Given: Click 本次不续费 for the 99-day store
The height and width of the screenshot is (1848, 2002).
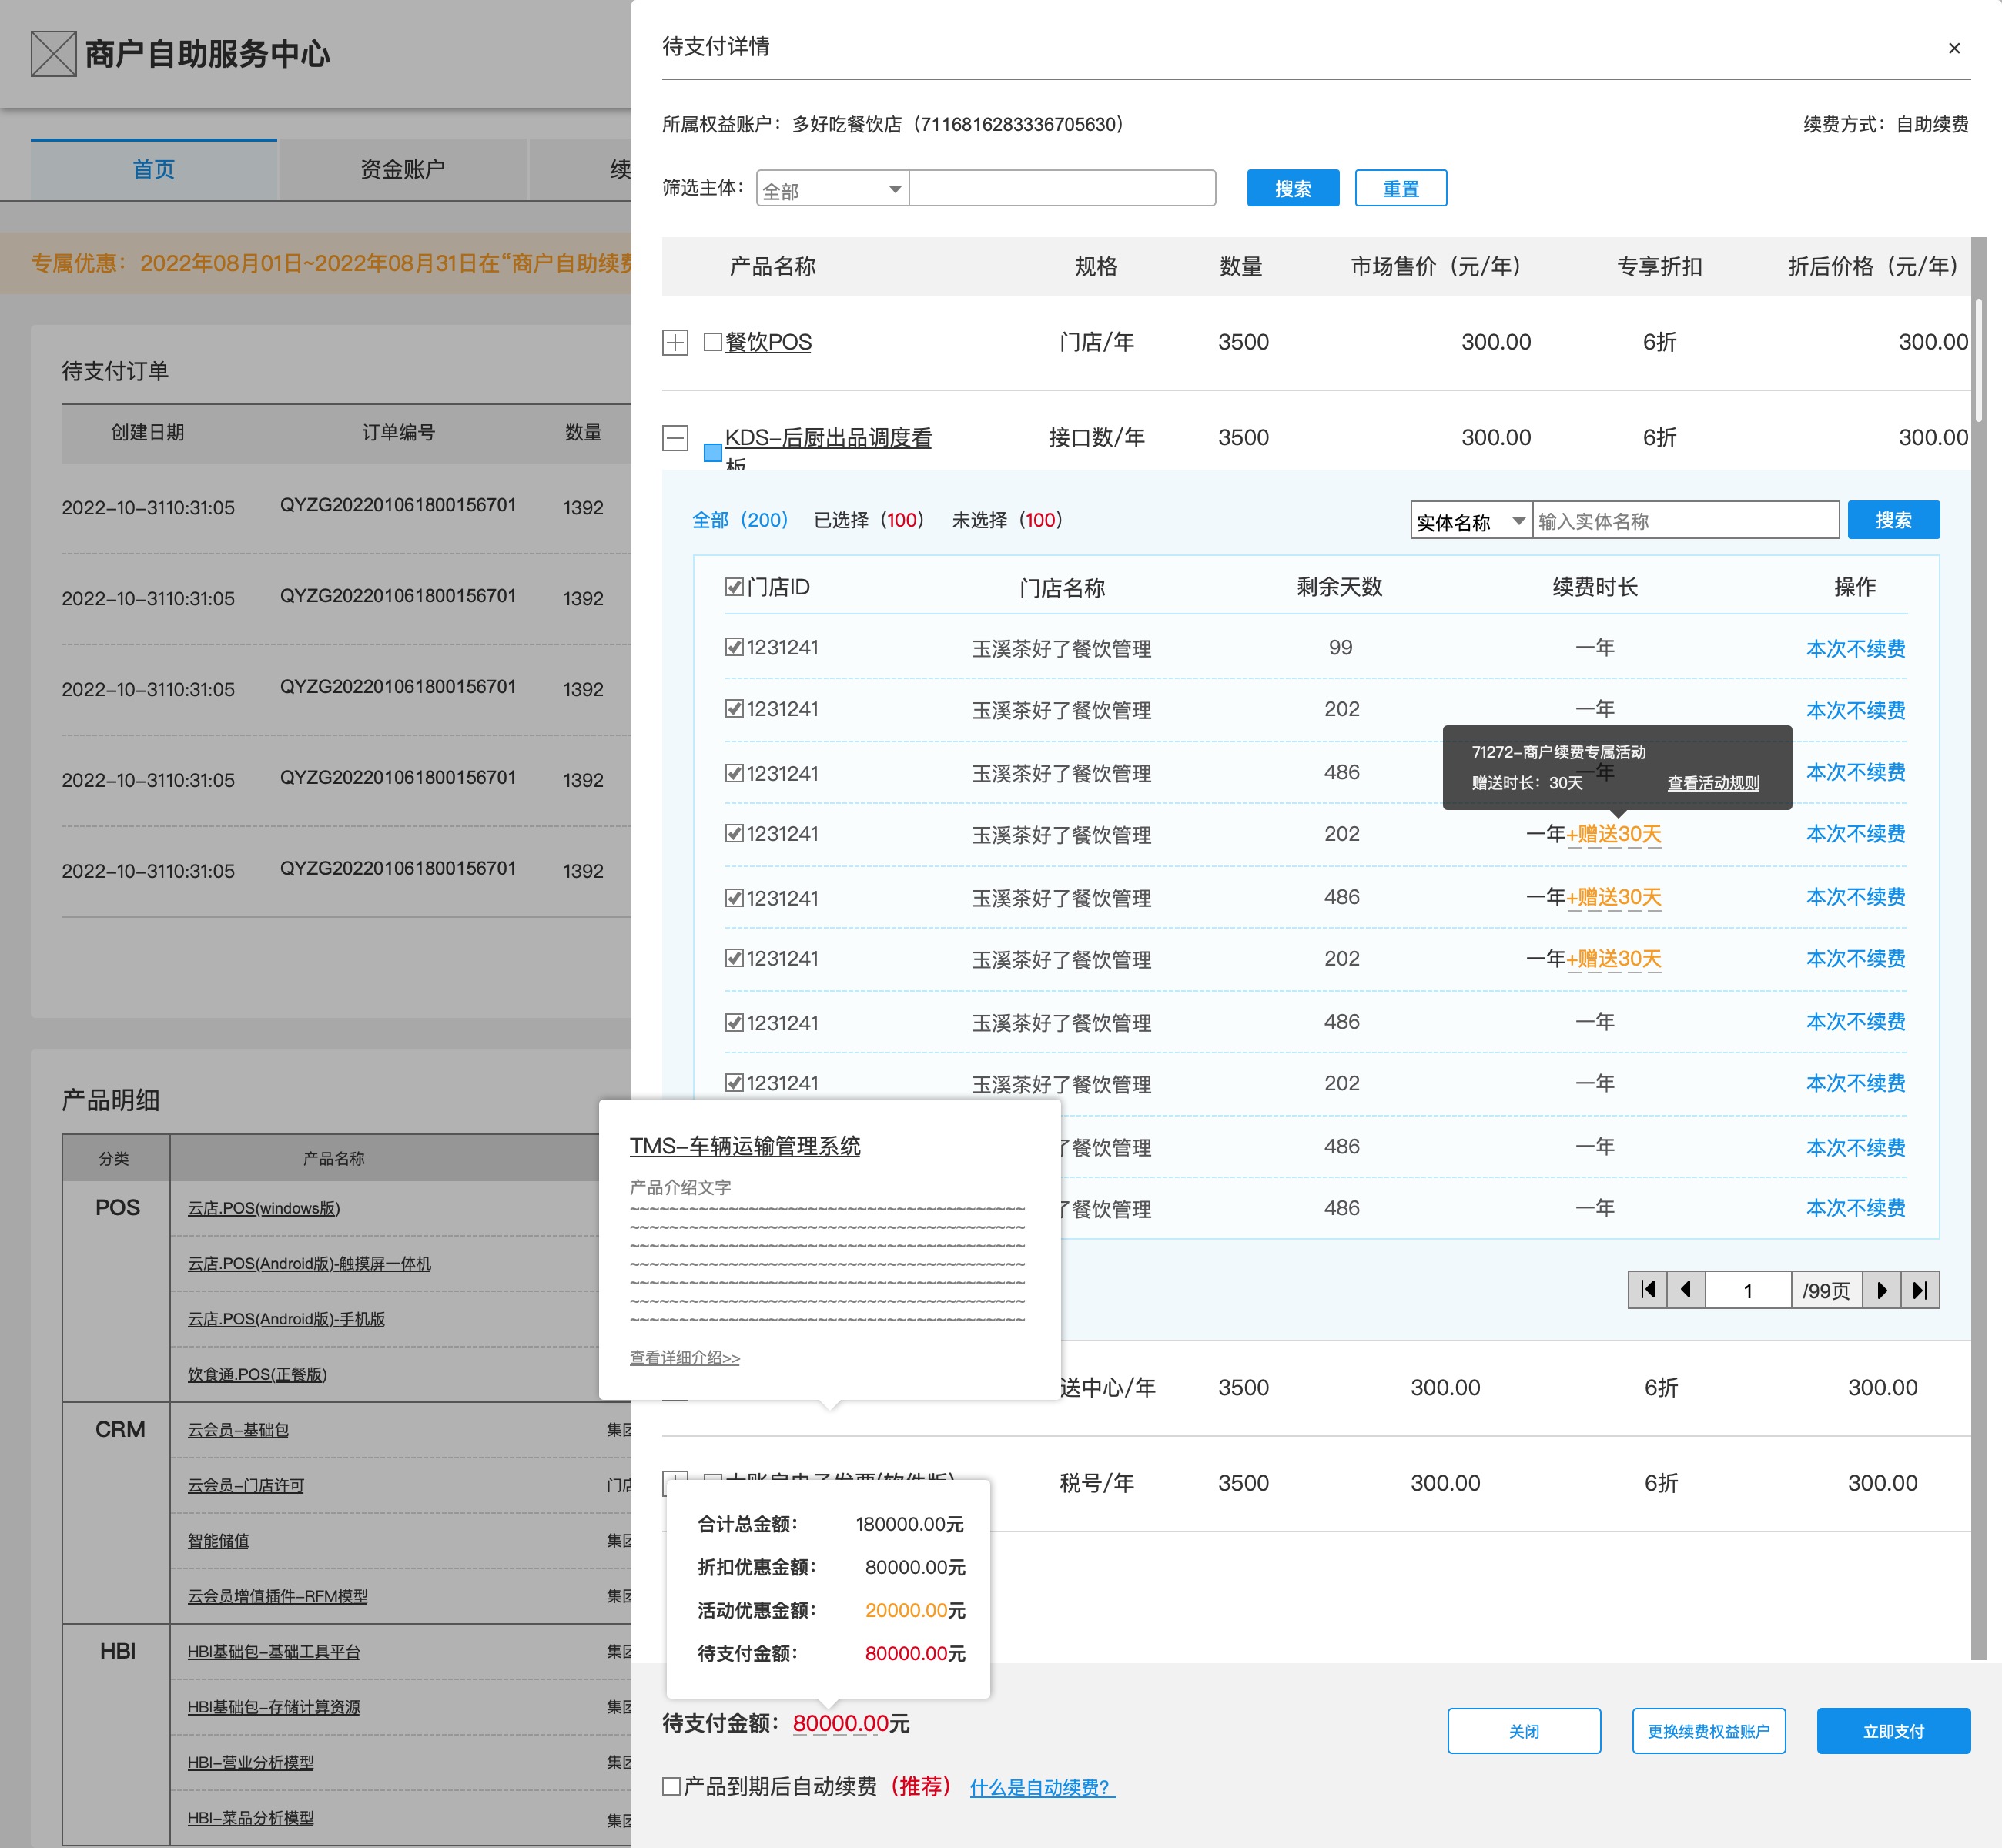Looking at the screenshot, I should pyautogui.click(x=1855, y=648).
